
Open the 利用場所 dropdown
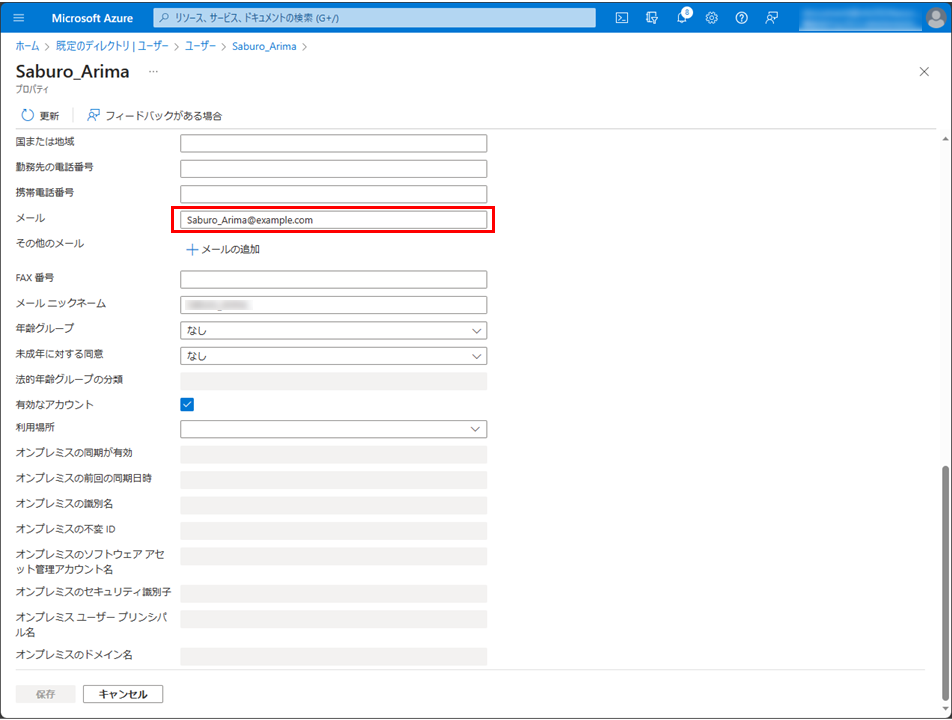[x=333, y=429]
